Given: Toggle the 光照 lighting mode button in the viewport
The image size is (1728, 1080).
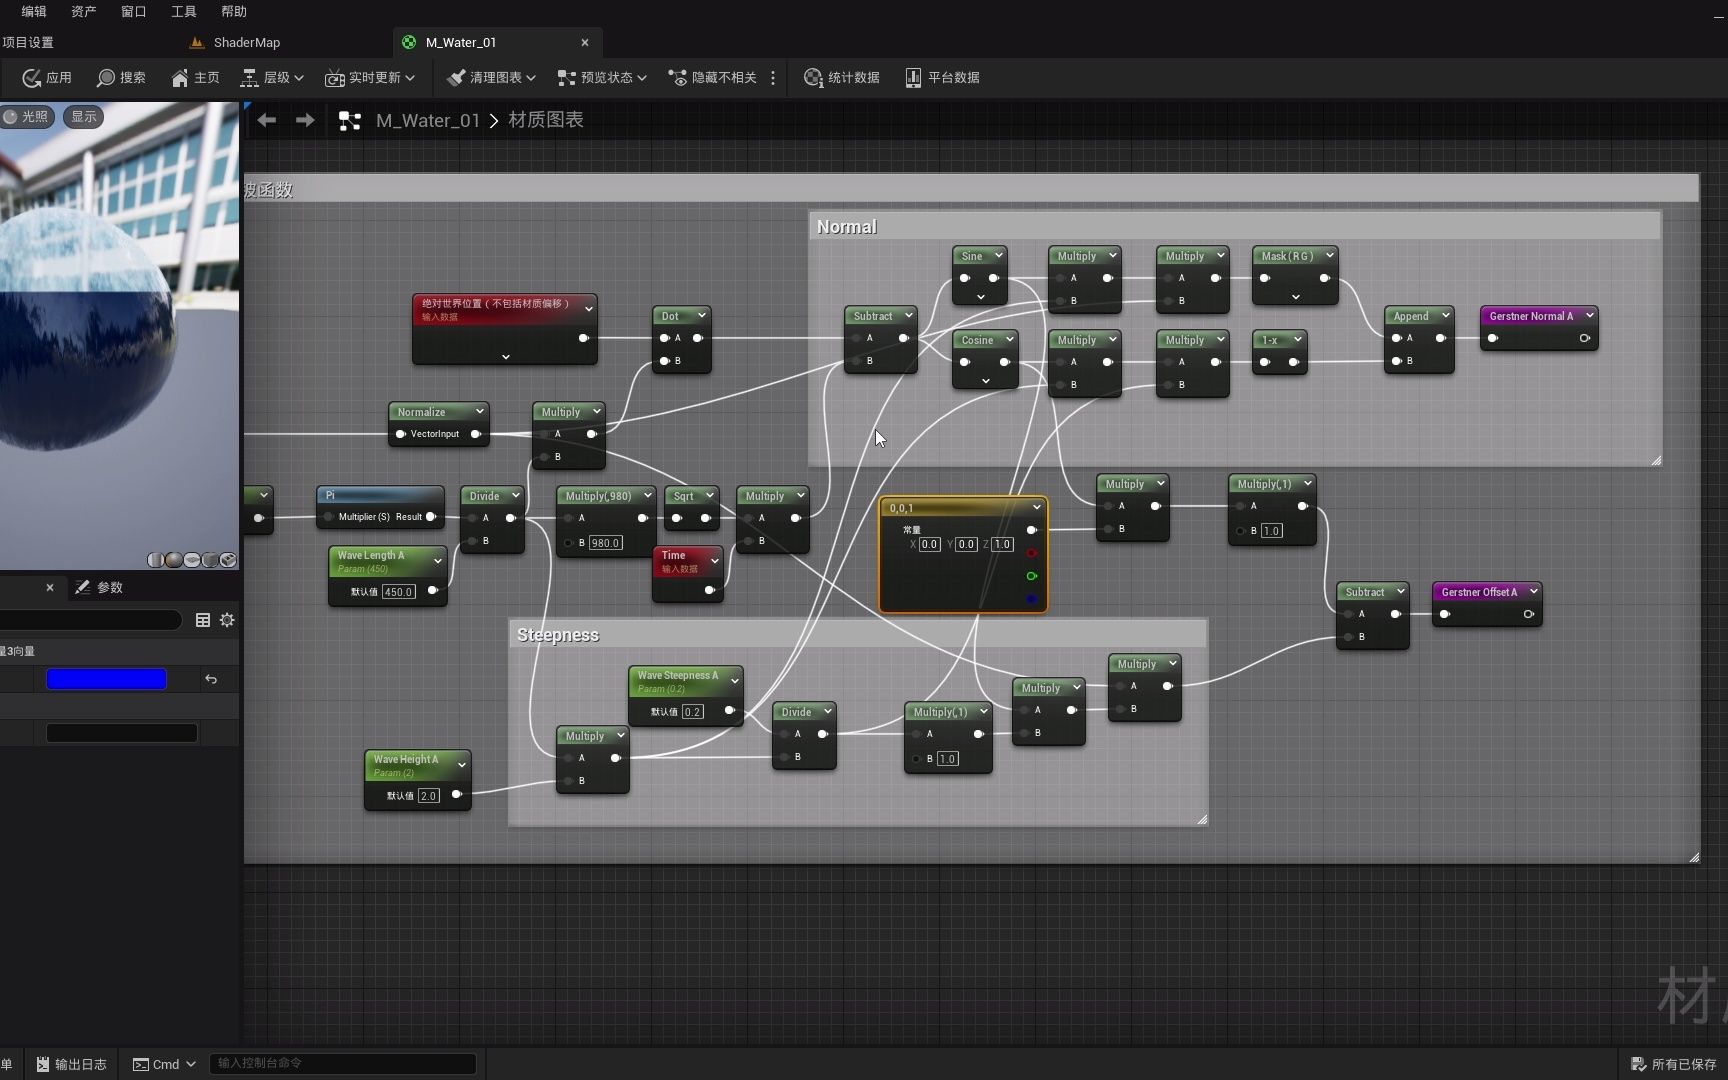Looking at the screenshot, I should click(x=27, y=116).
